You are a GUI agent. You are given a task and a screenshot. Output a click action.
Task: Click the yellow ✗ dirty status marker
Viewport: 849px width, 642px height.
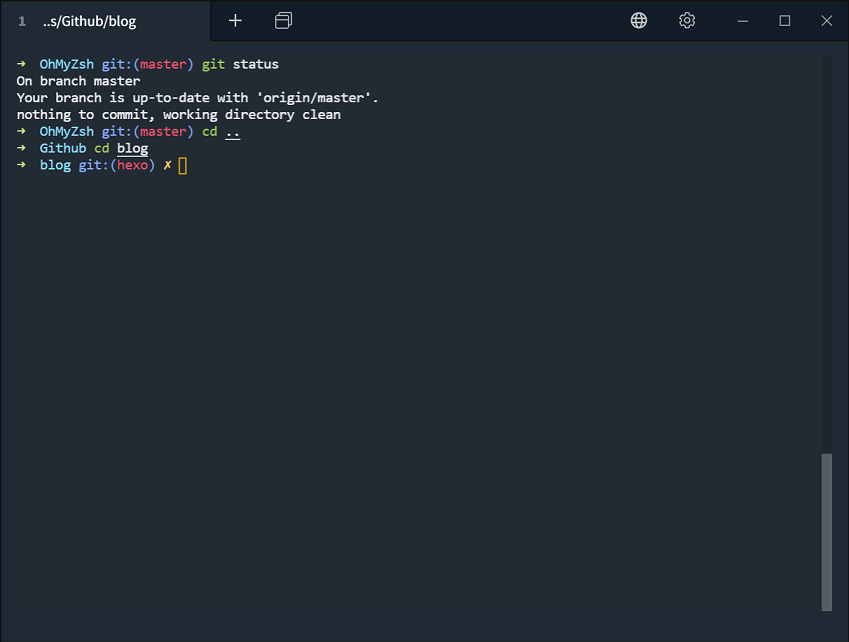click(x=167, y=165)
